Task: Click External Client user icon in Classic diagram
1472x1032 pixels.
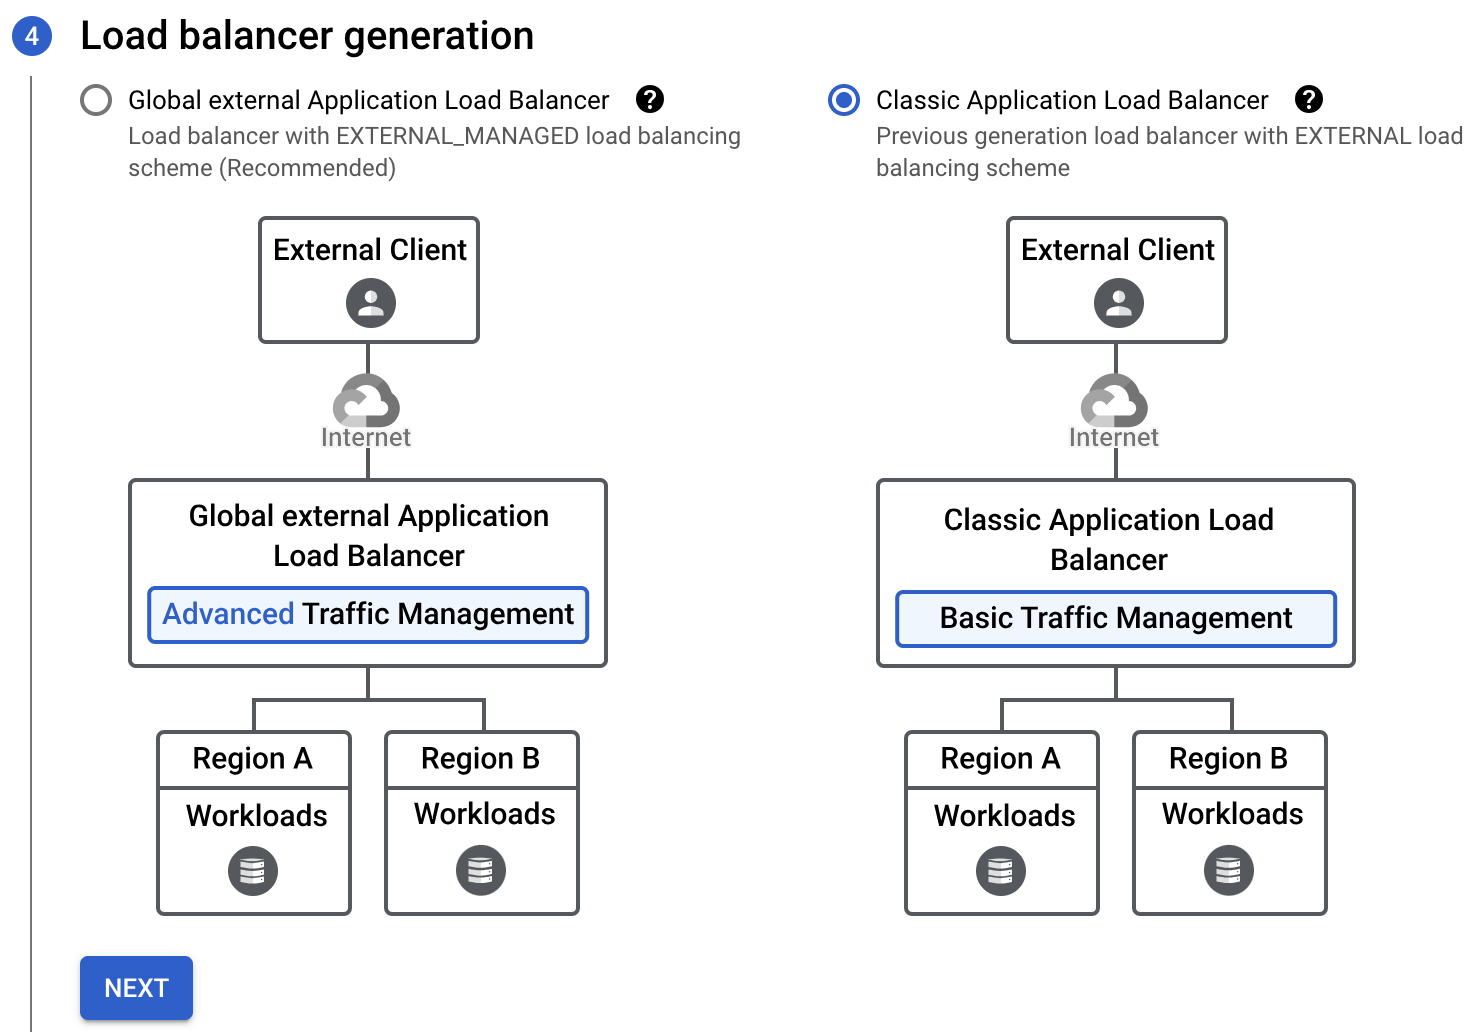Action: (1119, 303)
